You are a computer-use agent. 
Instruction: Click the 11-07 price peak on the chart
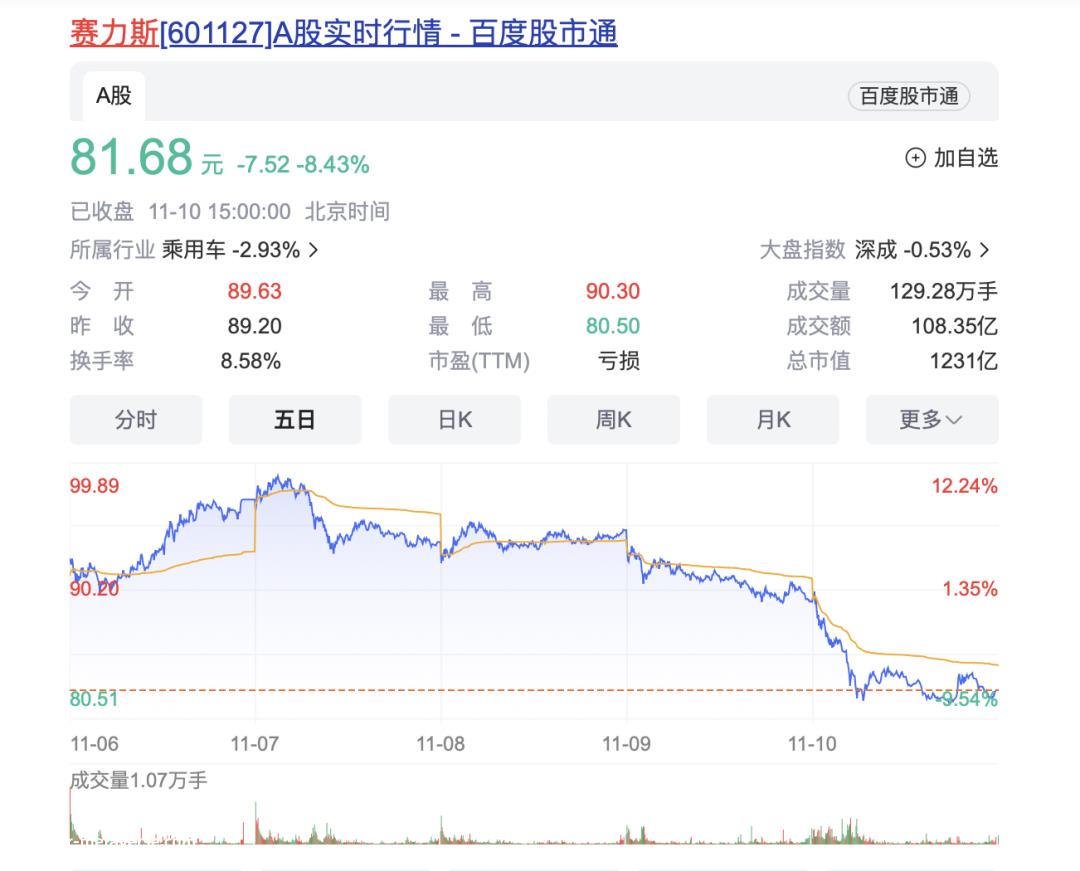278,476
